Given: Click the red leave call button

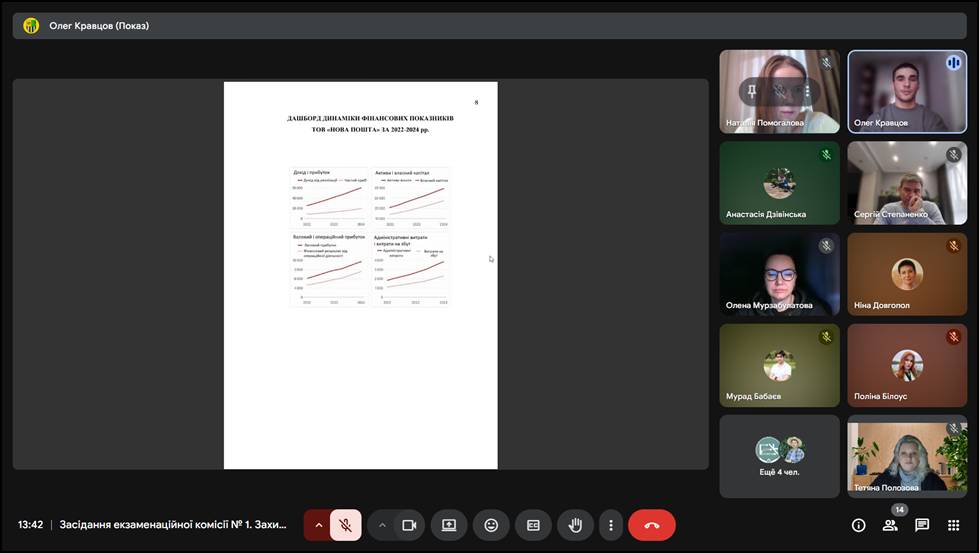Looking at the screenshot, I should point(652,525).
